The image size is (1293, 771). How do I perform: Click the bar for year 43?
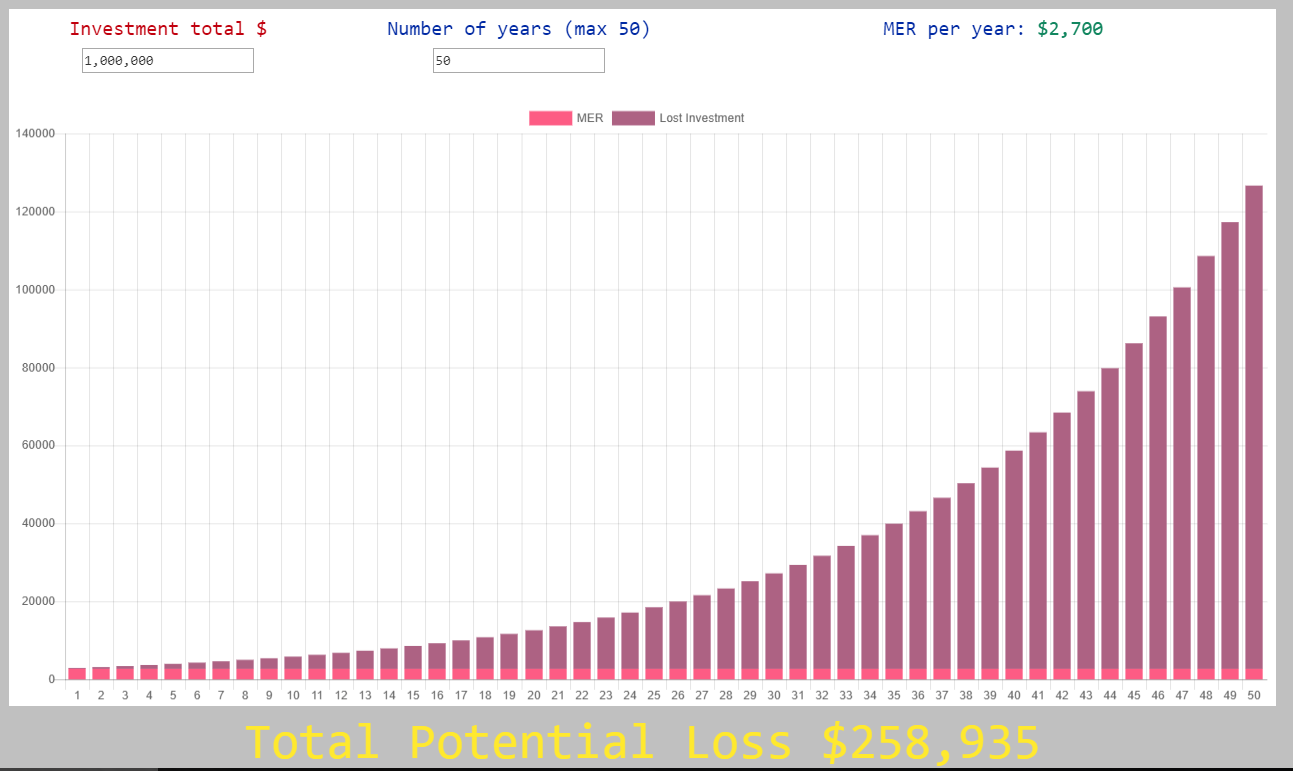(x=1086, y=535)
